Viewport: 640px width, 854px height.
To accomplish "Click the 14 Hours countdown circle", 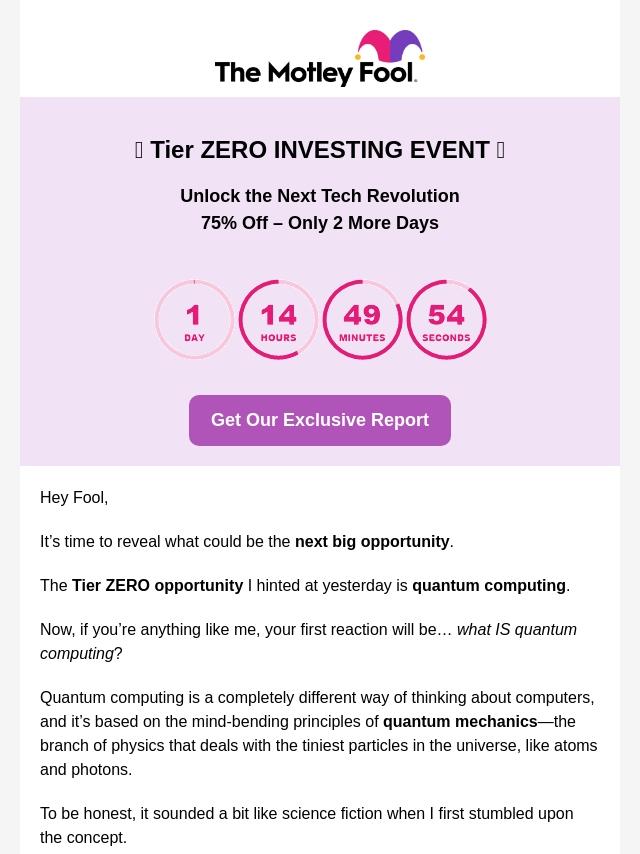I will click(x=278, y=320).
